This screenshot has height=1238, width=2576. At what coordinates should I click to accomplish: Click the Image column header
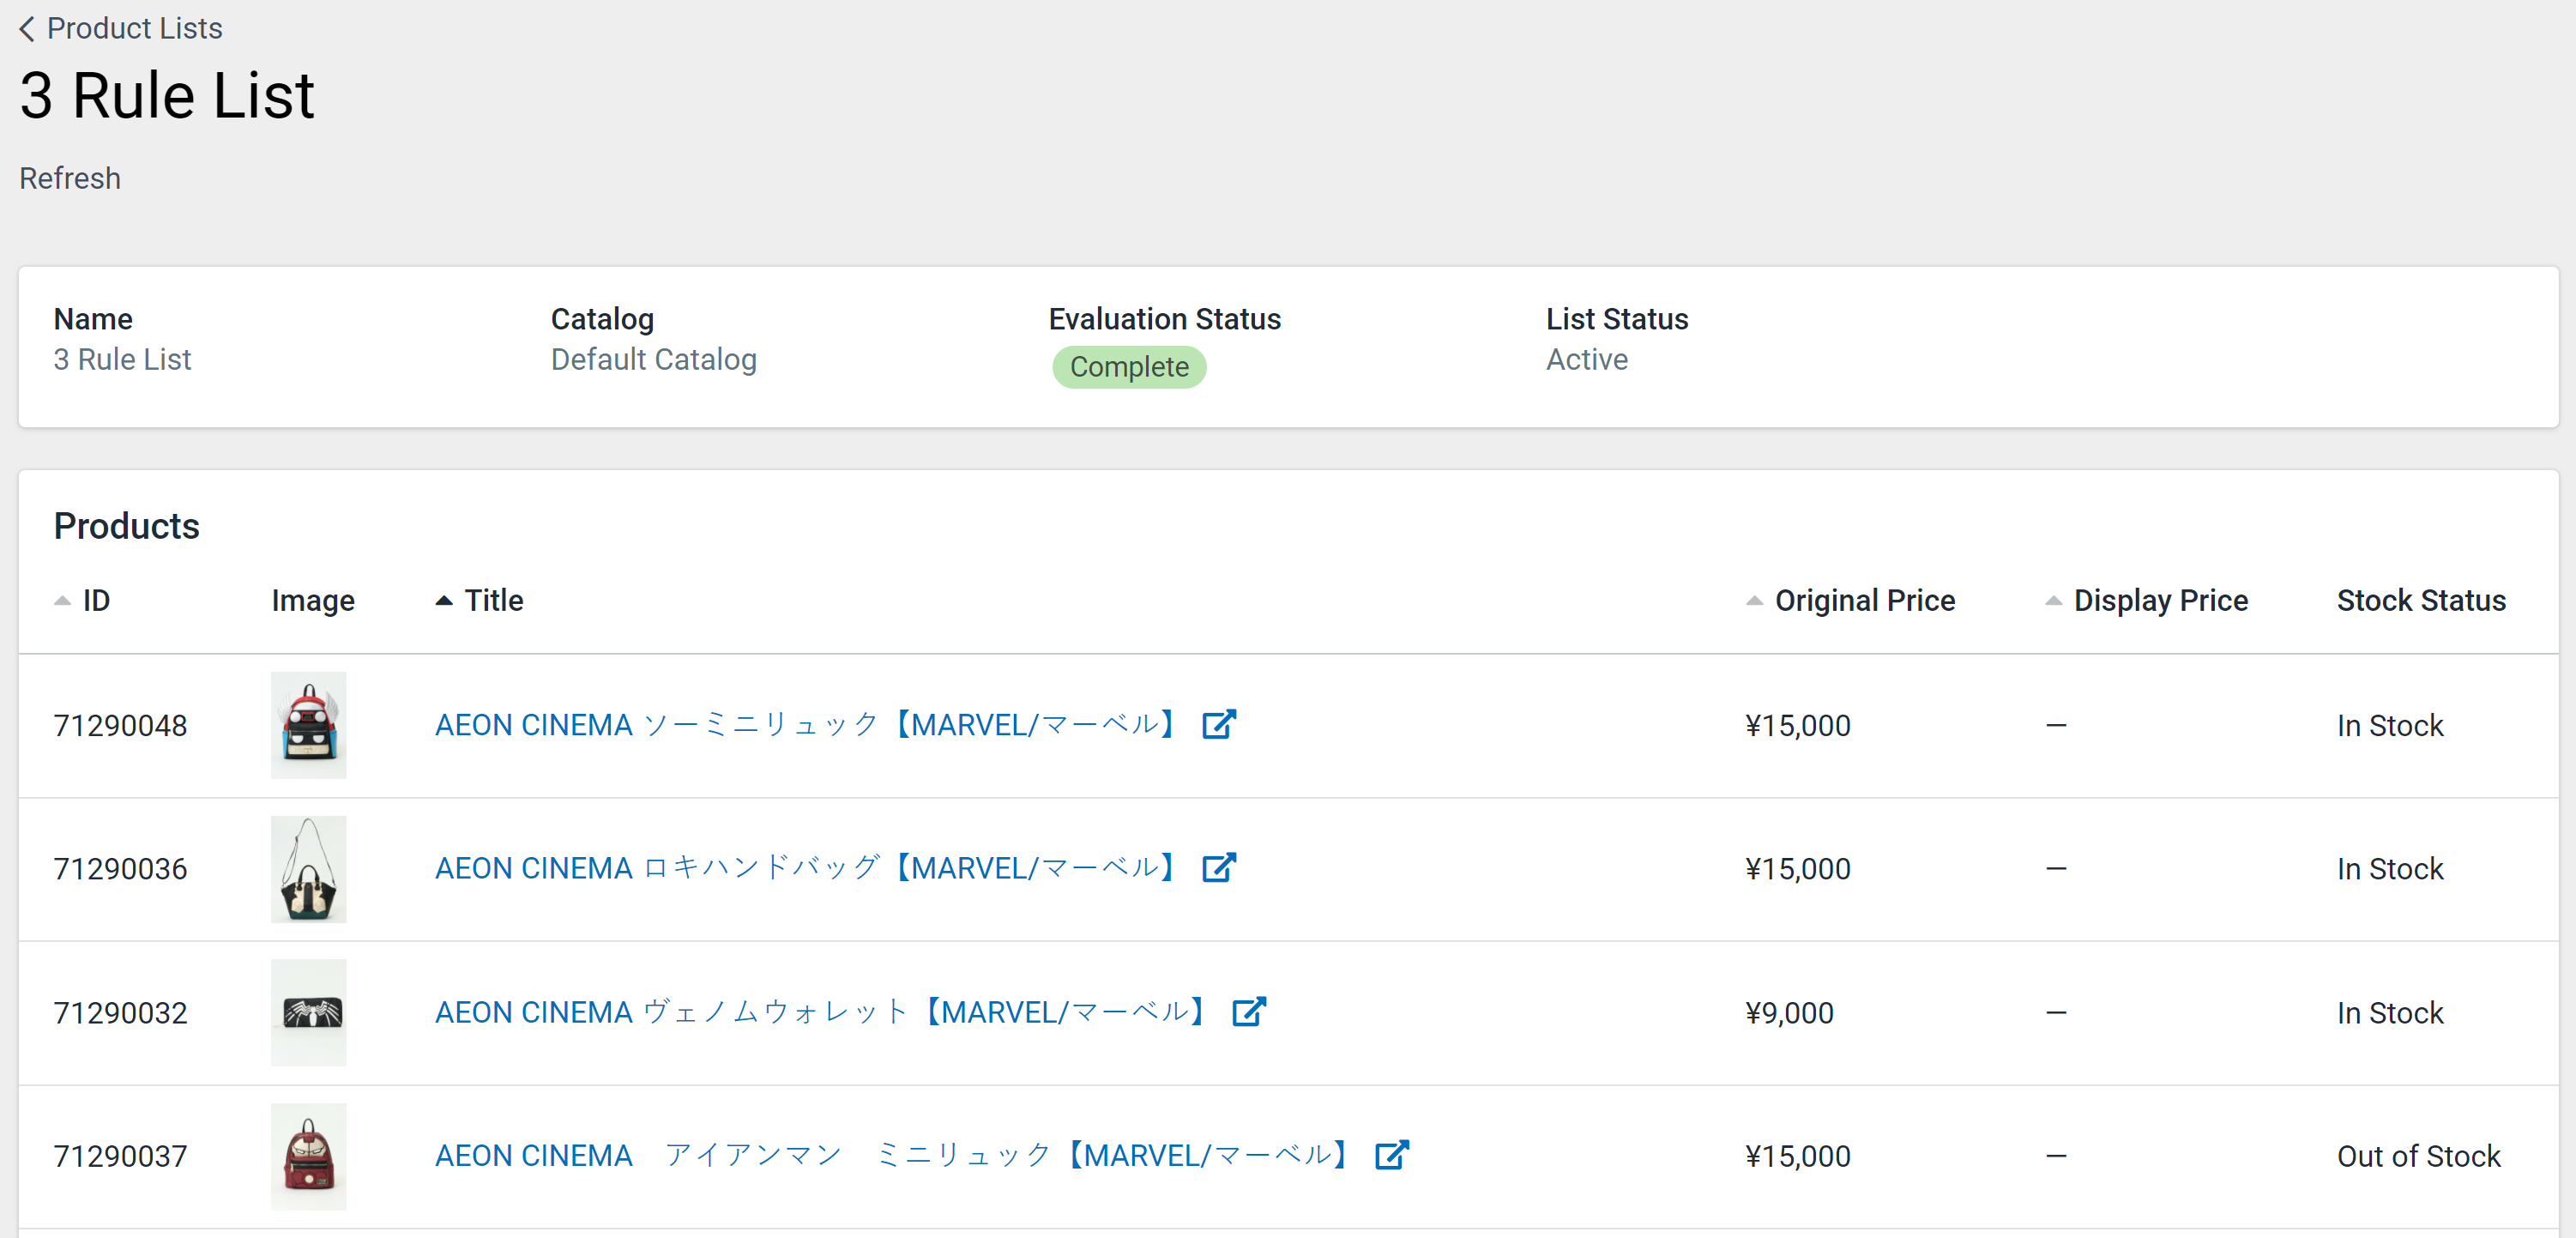313,601
